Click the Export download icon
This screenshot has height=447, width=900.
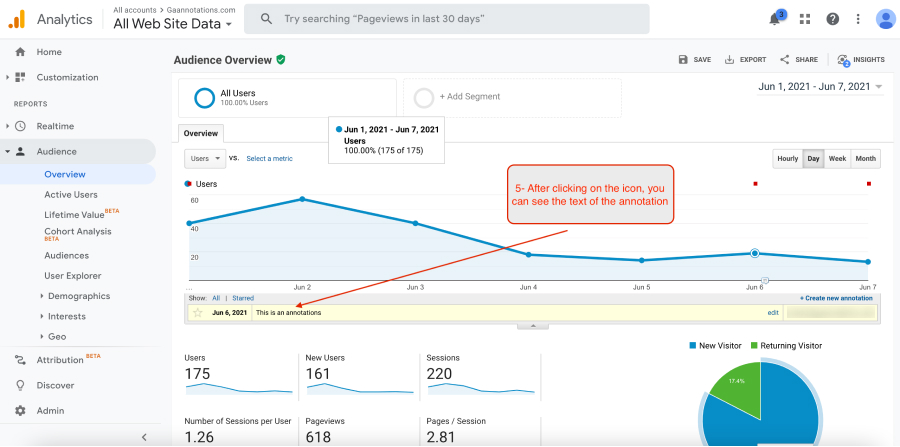pyautogui.click(x=730, y=60)
